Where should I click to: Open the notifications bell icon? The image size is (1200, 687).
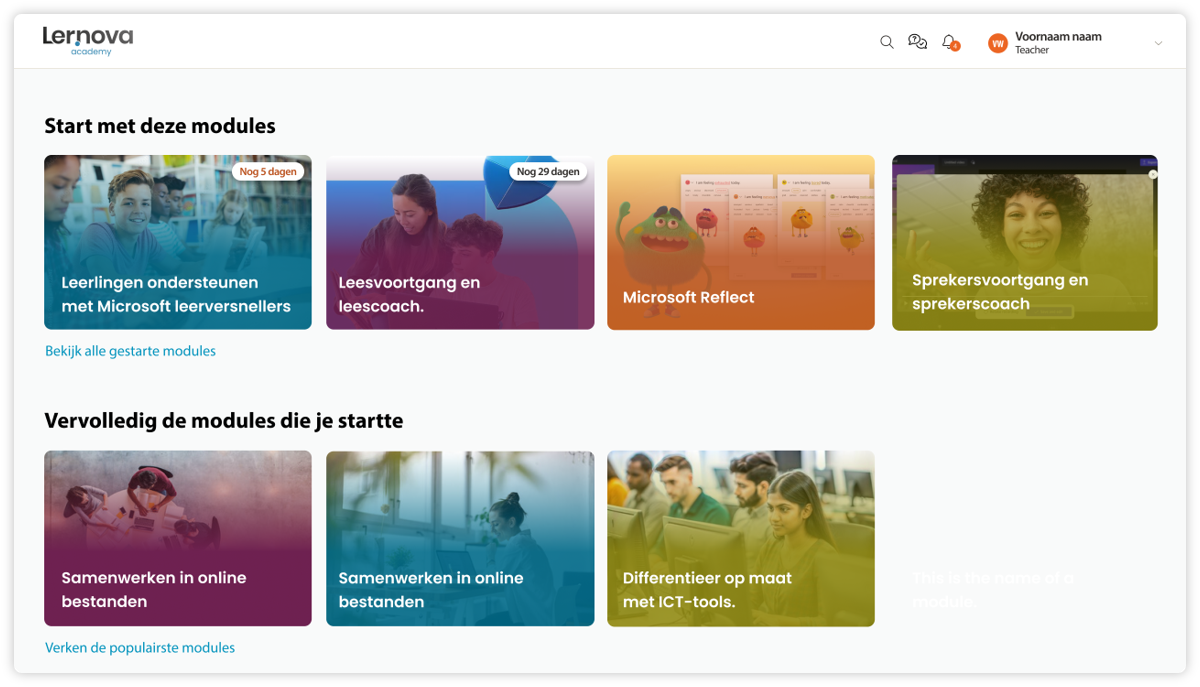coord(948,41)
